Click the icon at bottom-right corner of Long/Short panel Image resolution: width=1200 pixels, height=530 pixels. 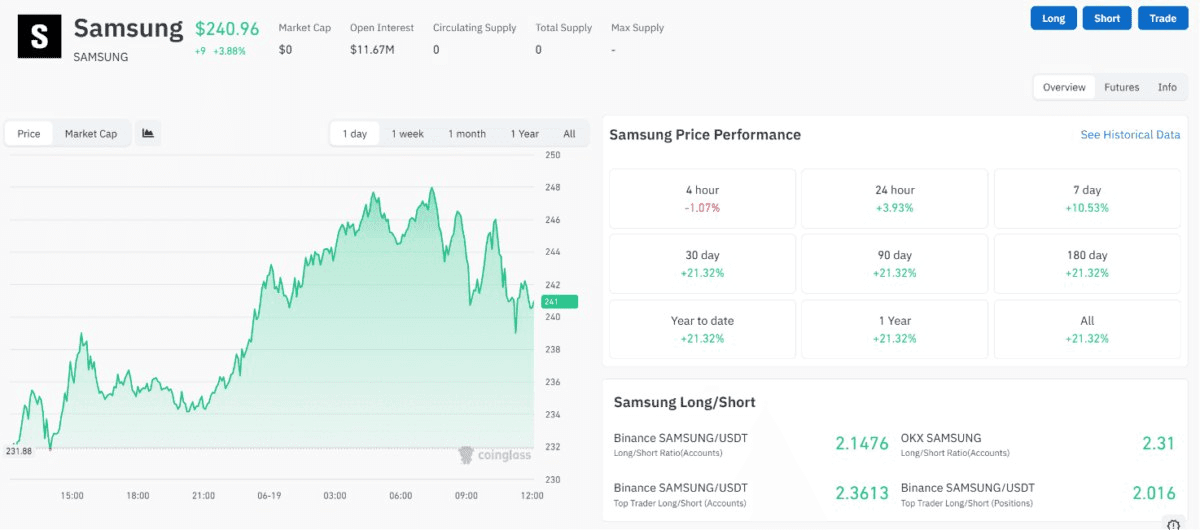pos(1175,524)
